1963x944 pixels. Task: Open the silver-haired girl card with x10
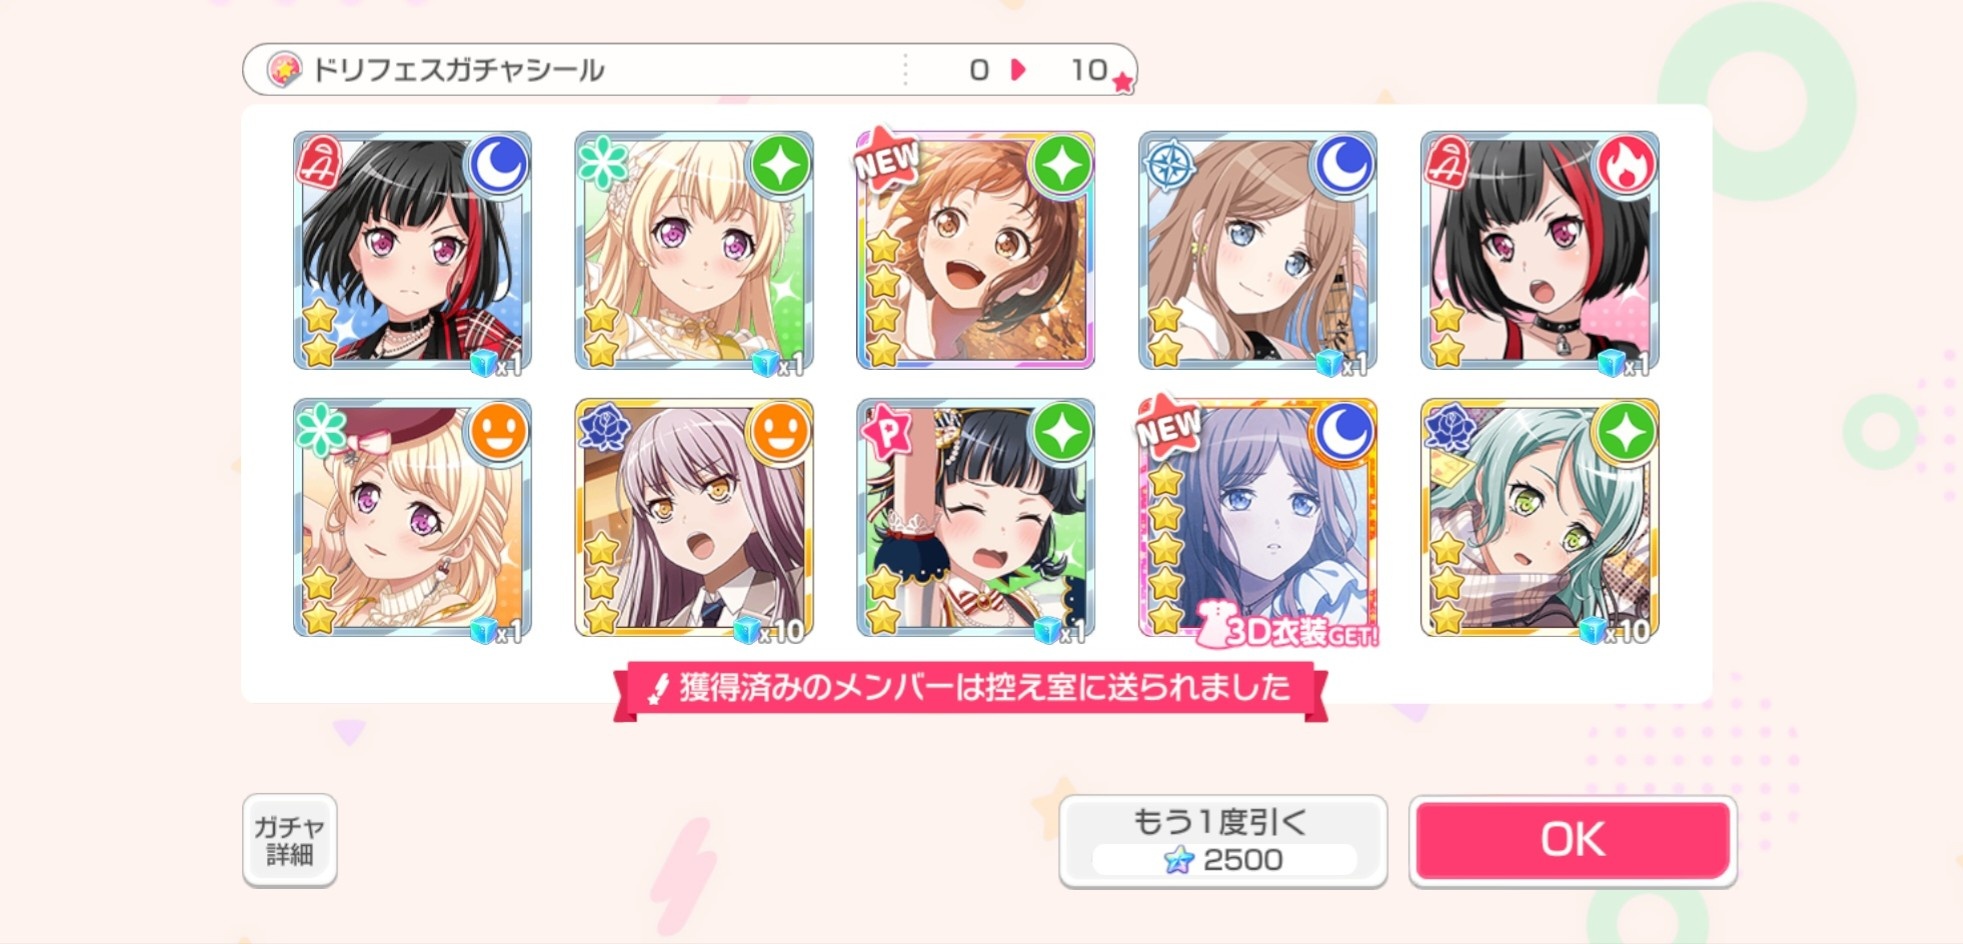694,518
